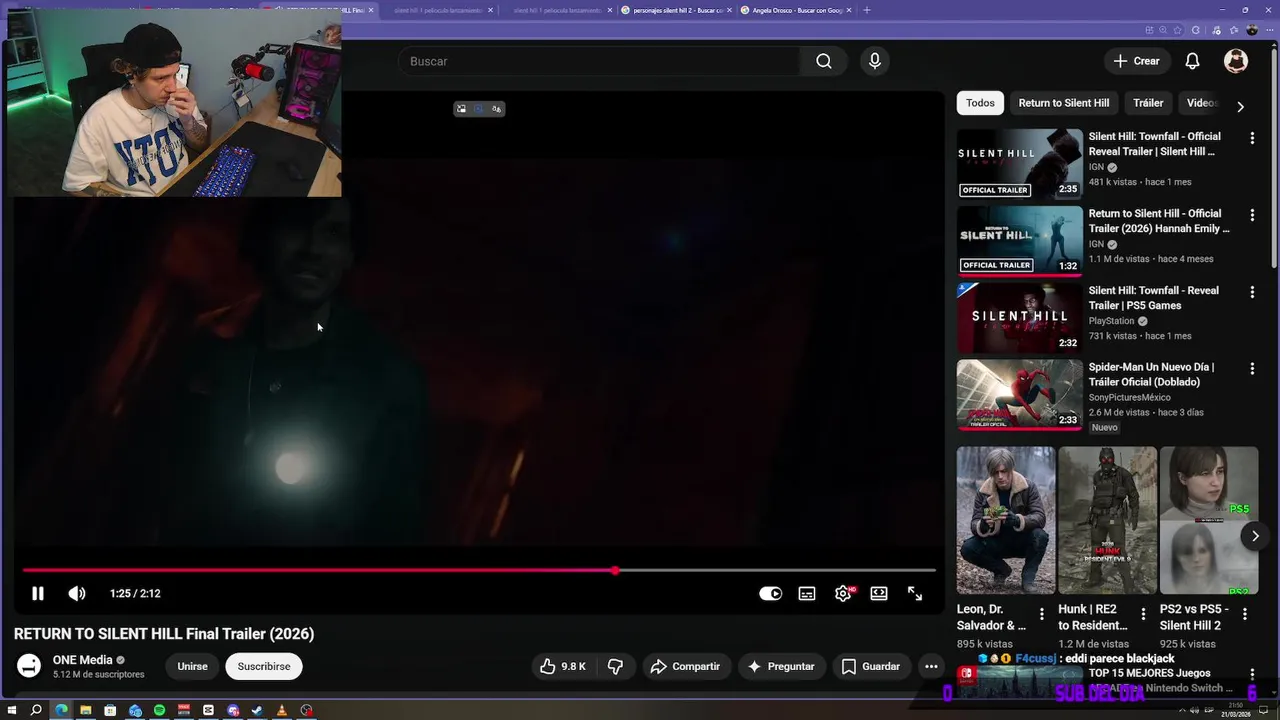Turn on subtitles in player

click(807, 593)
